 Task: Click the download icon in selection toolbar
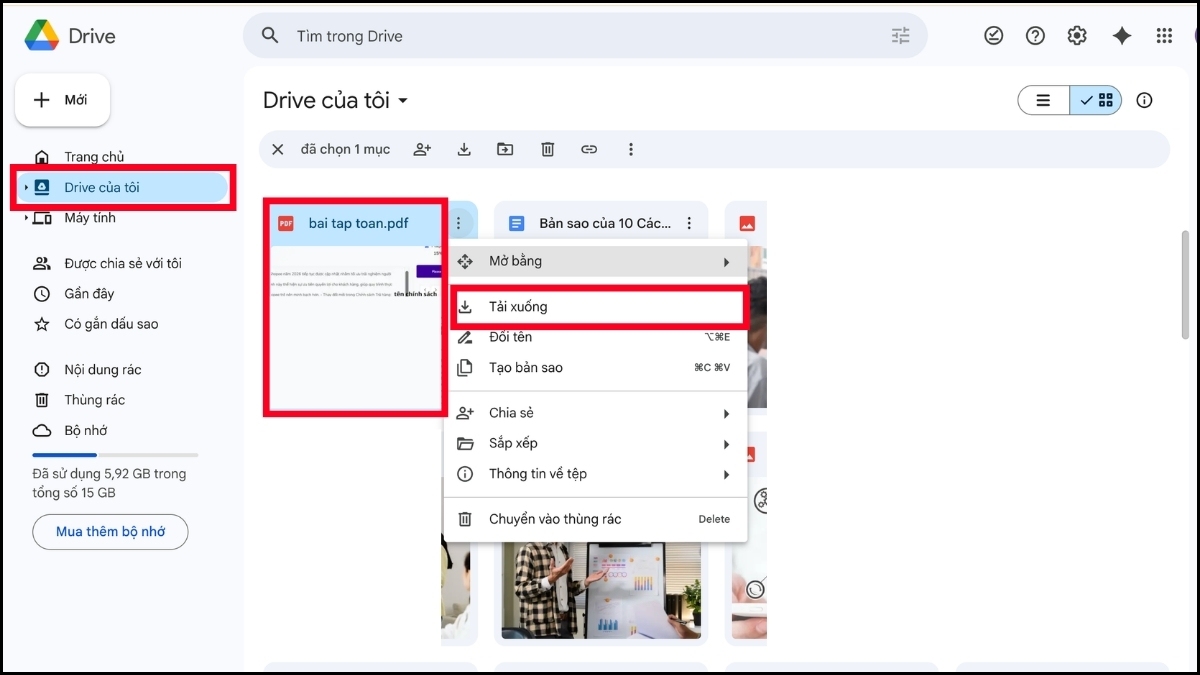(x=464, y=149)
